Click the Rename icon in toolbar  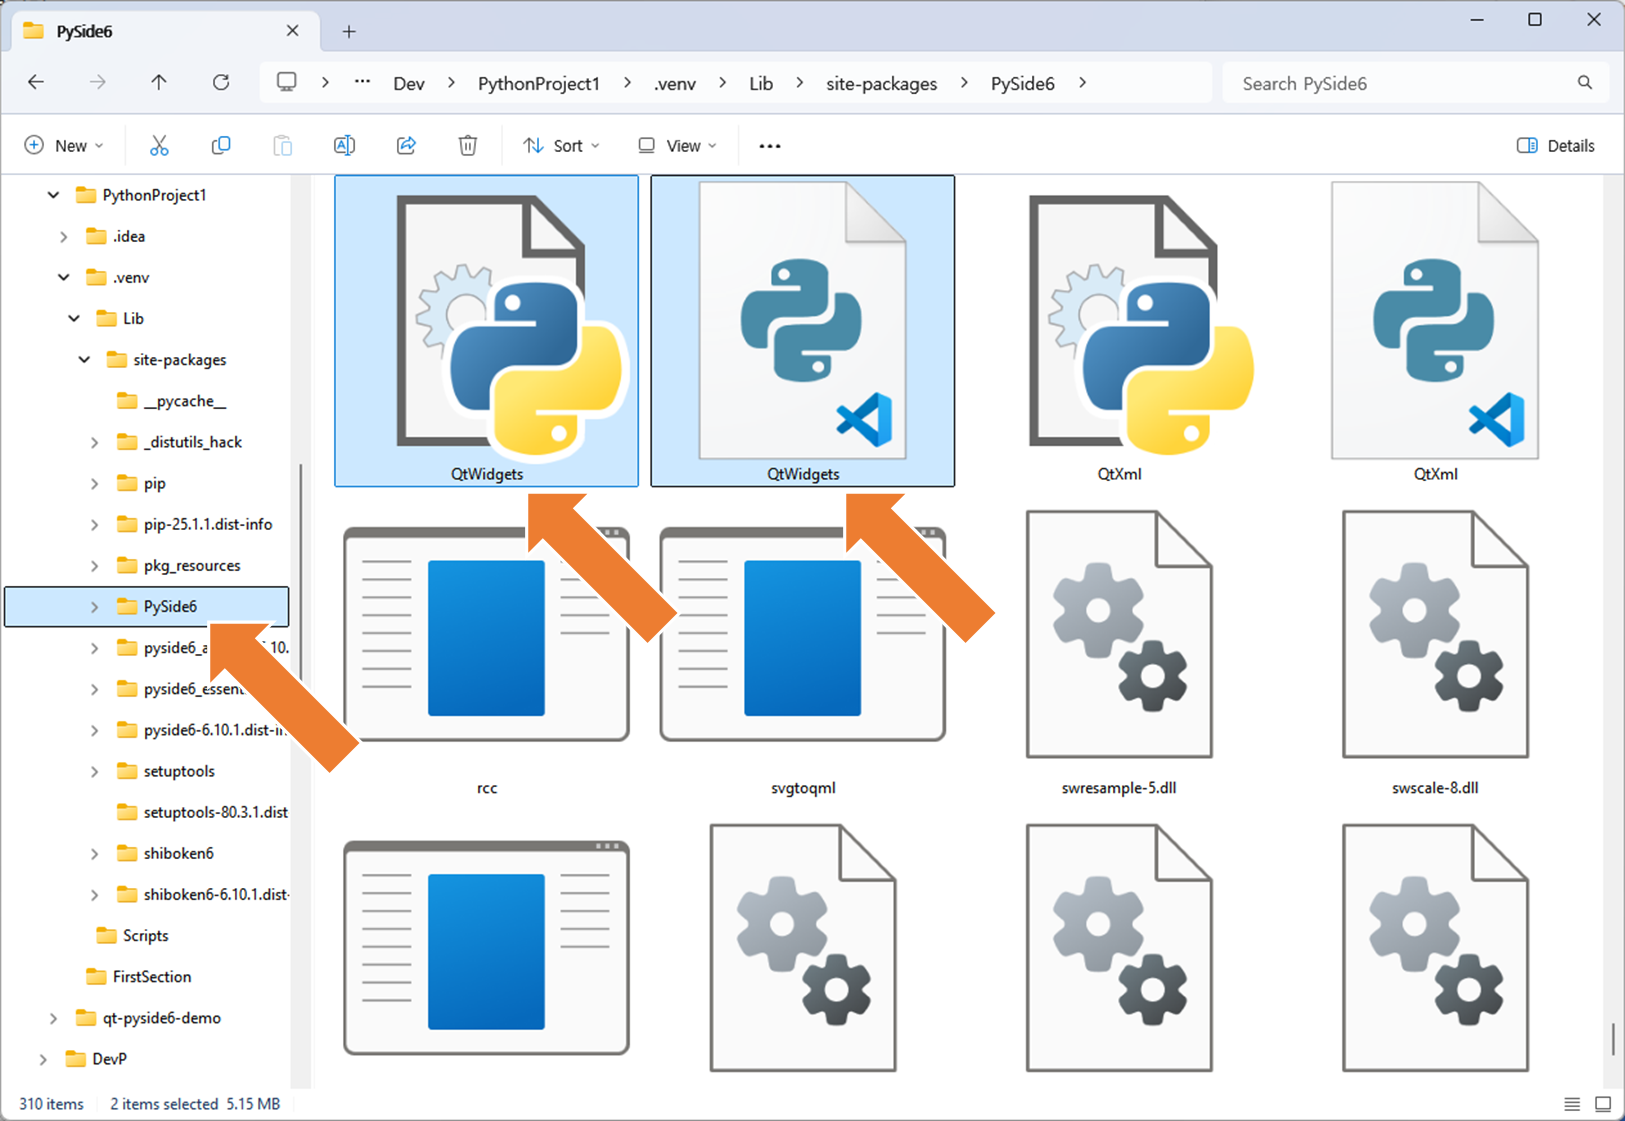pyautogui.click(x=344, y=146)
